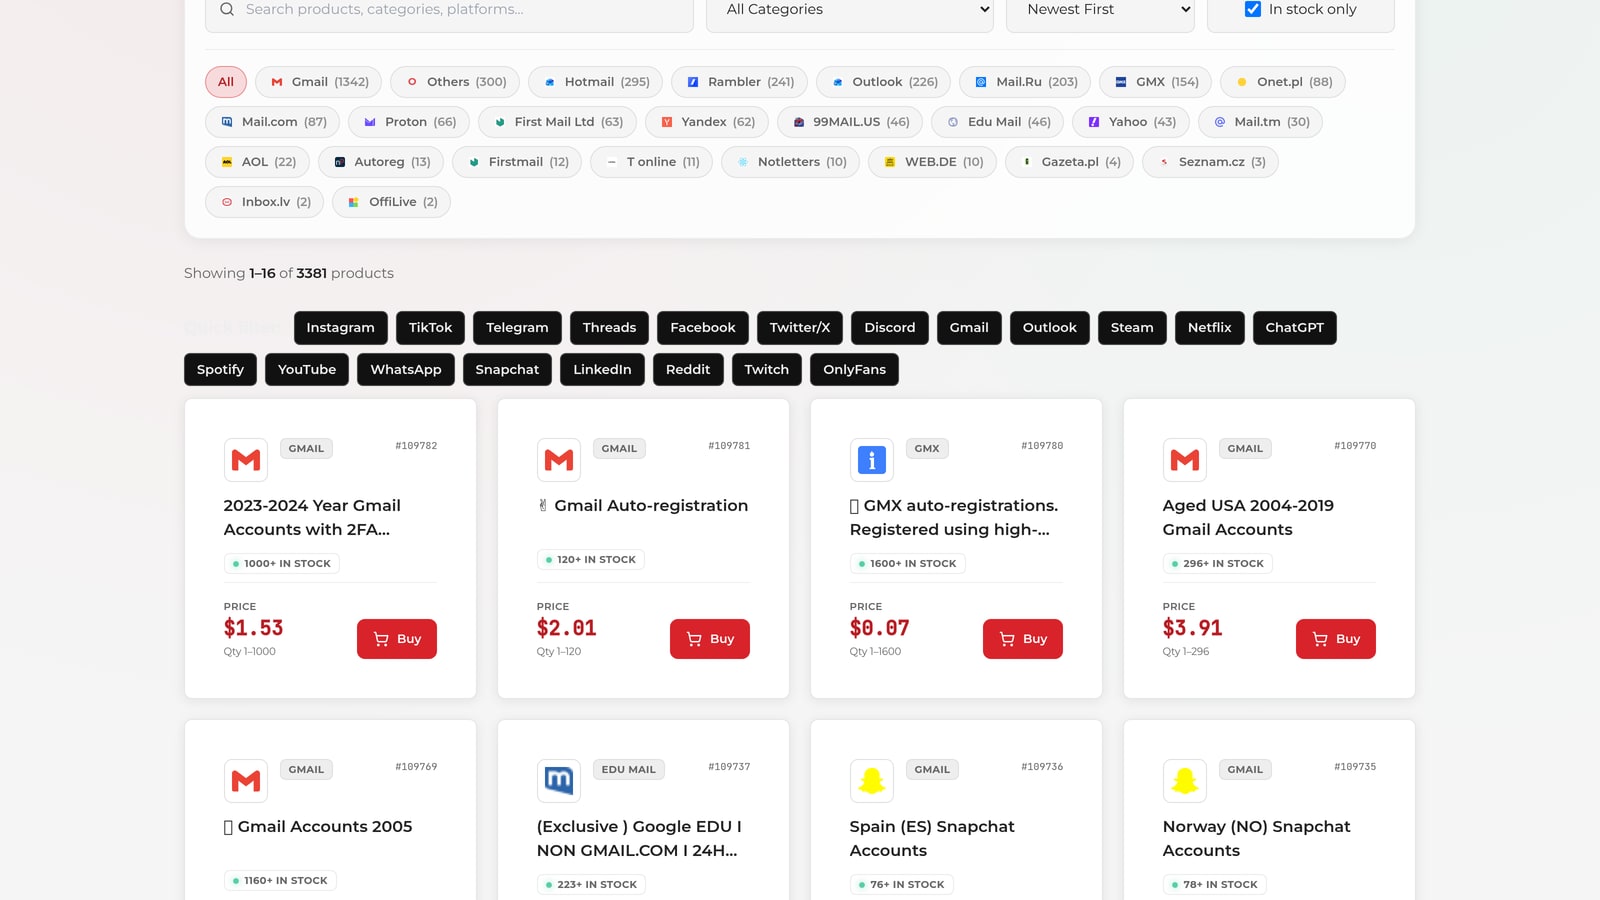
Task: Click the Instagram quick filter button
Action: click(341, 328)
